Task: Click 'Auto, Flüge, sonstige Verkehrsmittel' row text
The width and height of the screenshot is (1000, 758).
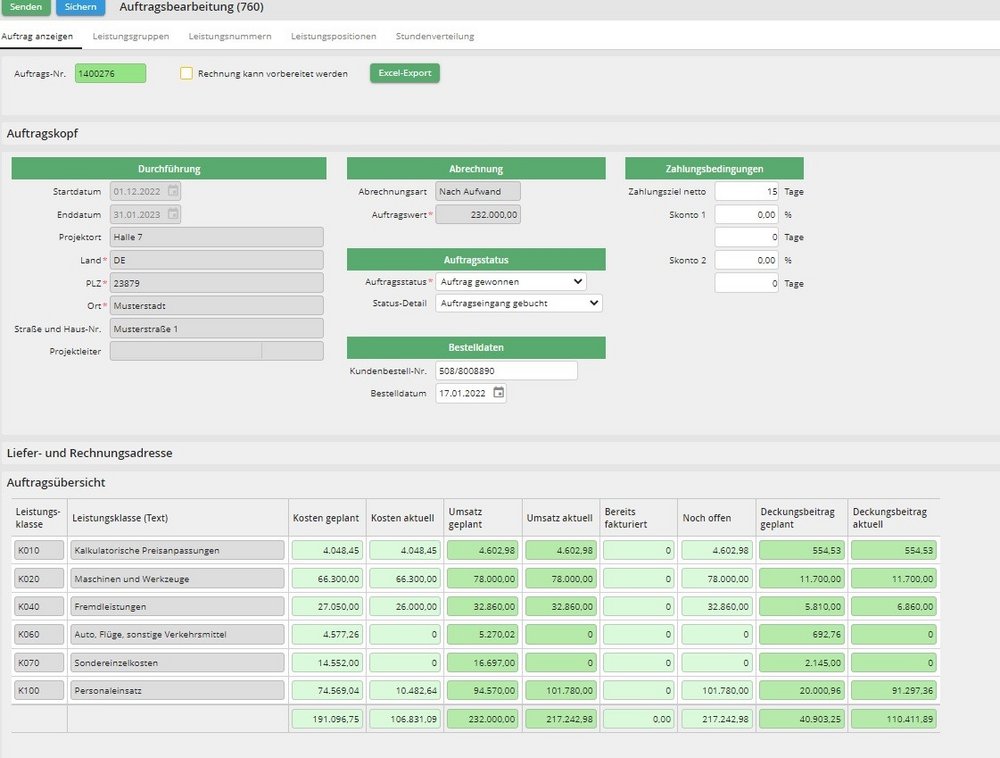Action: pos(151,634)
